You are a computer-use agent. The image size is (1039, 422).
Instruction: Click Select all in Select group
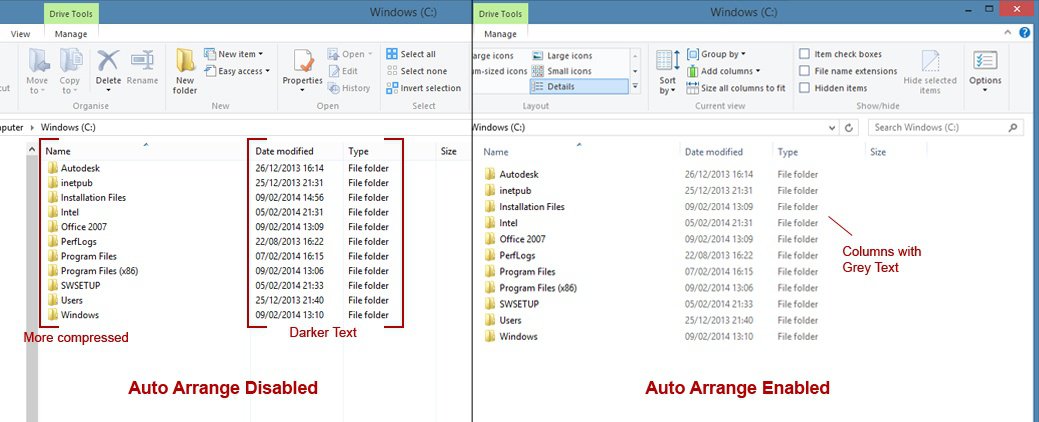click(416, 54)
